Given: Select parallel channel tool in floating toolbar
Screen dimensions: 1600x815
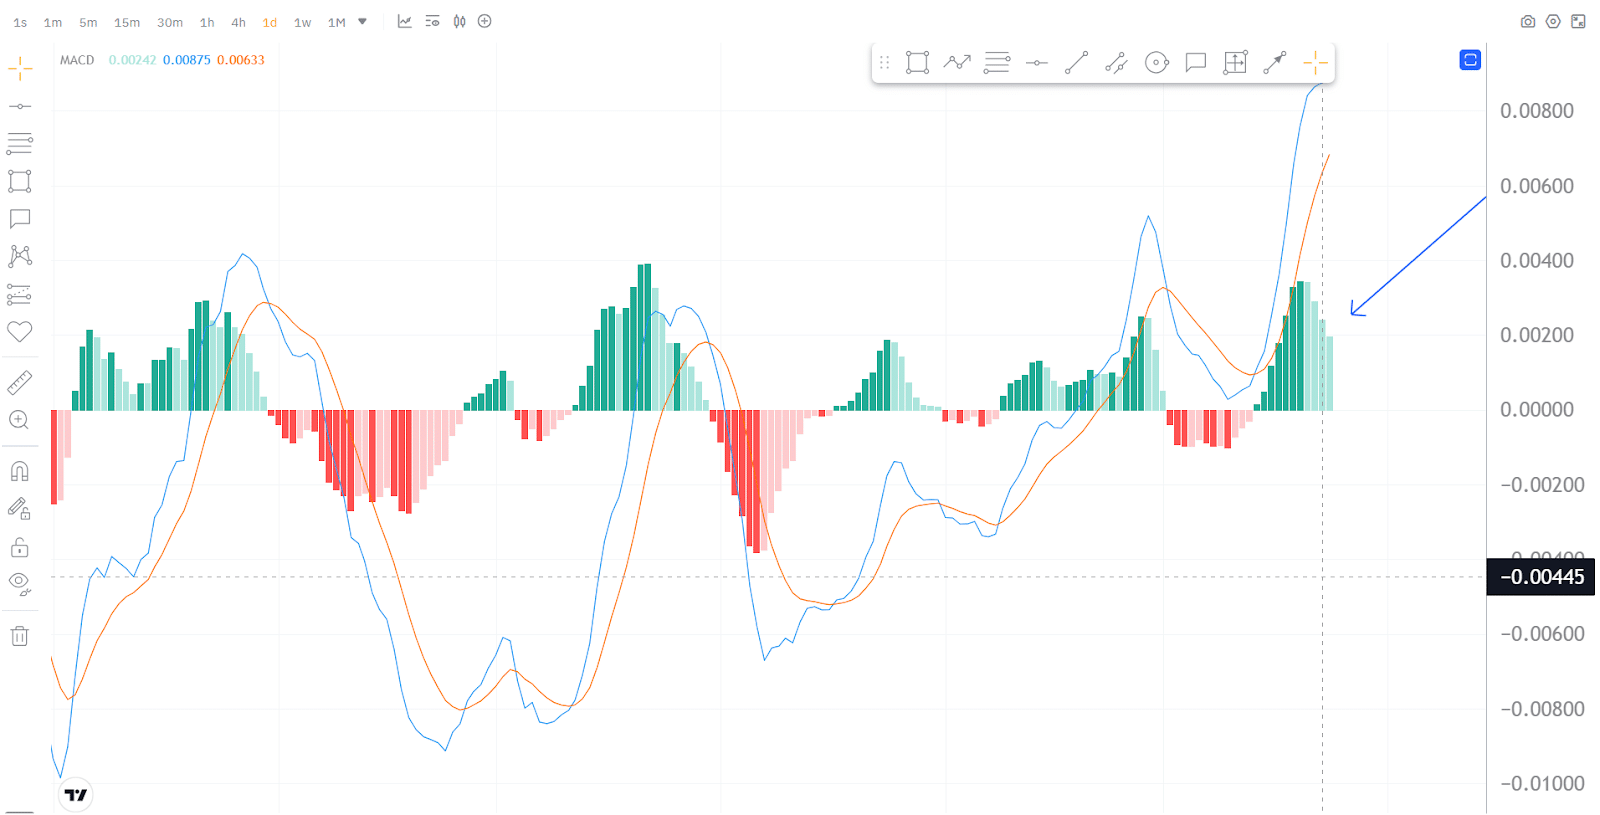Looking at the screenshot, I should (1116, 63).
